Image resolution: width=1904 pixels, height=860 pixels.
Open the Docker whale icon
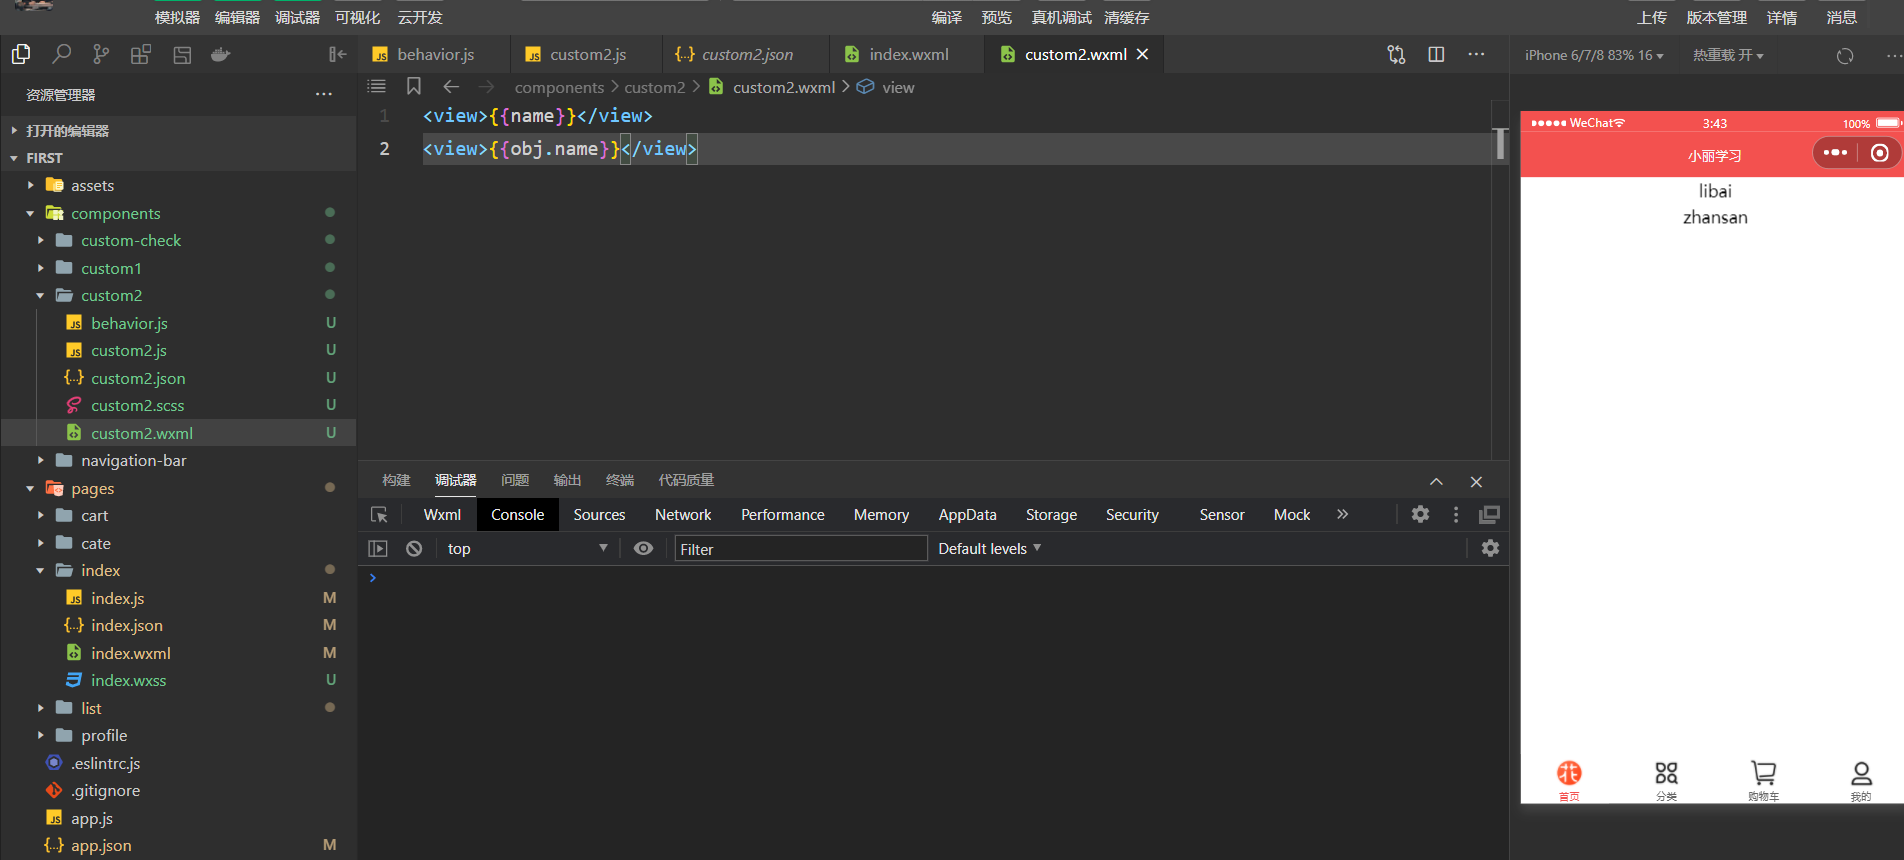tap(221, 54)
